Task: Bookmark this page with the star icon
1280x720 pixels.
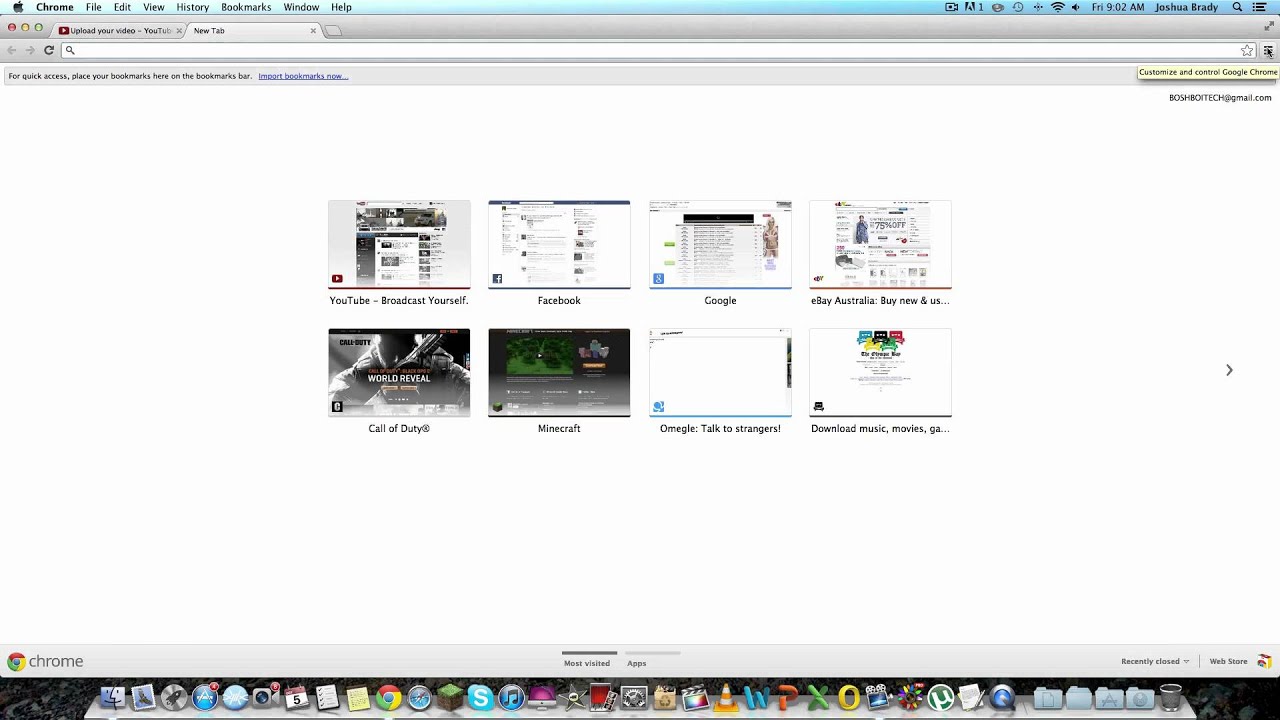Action: pyautogui.click(x=1247, y=50)
